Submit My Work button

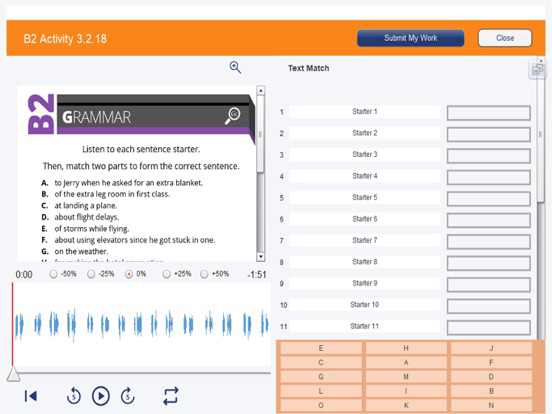(410, 38)
